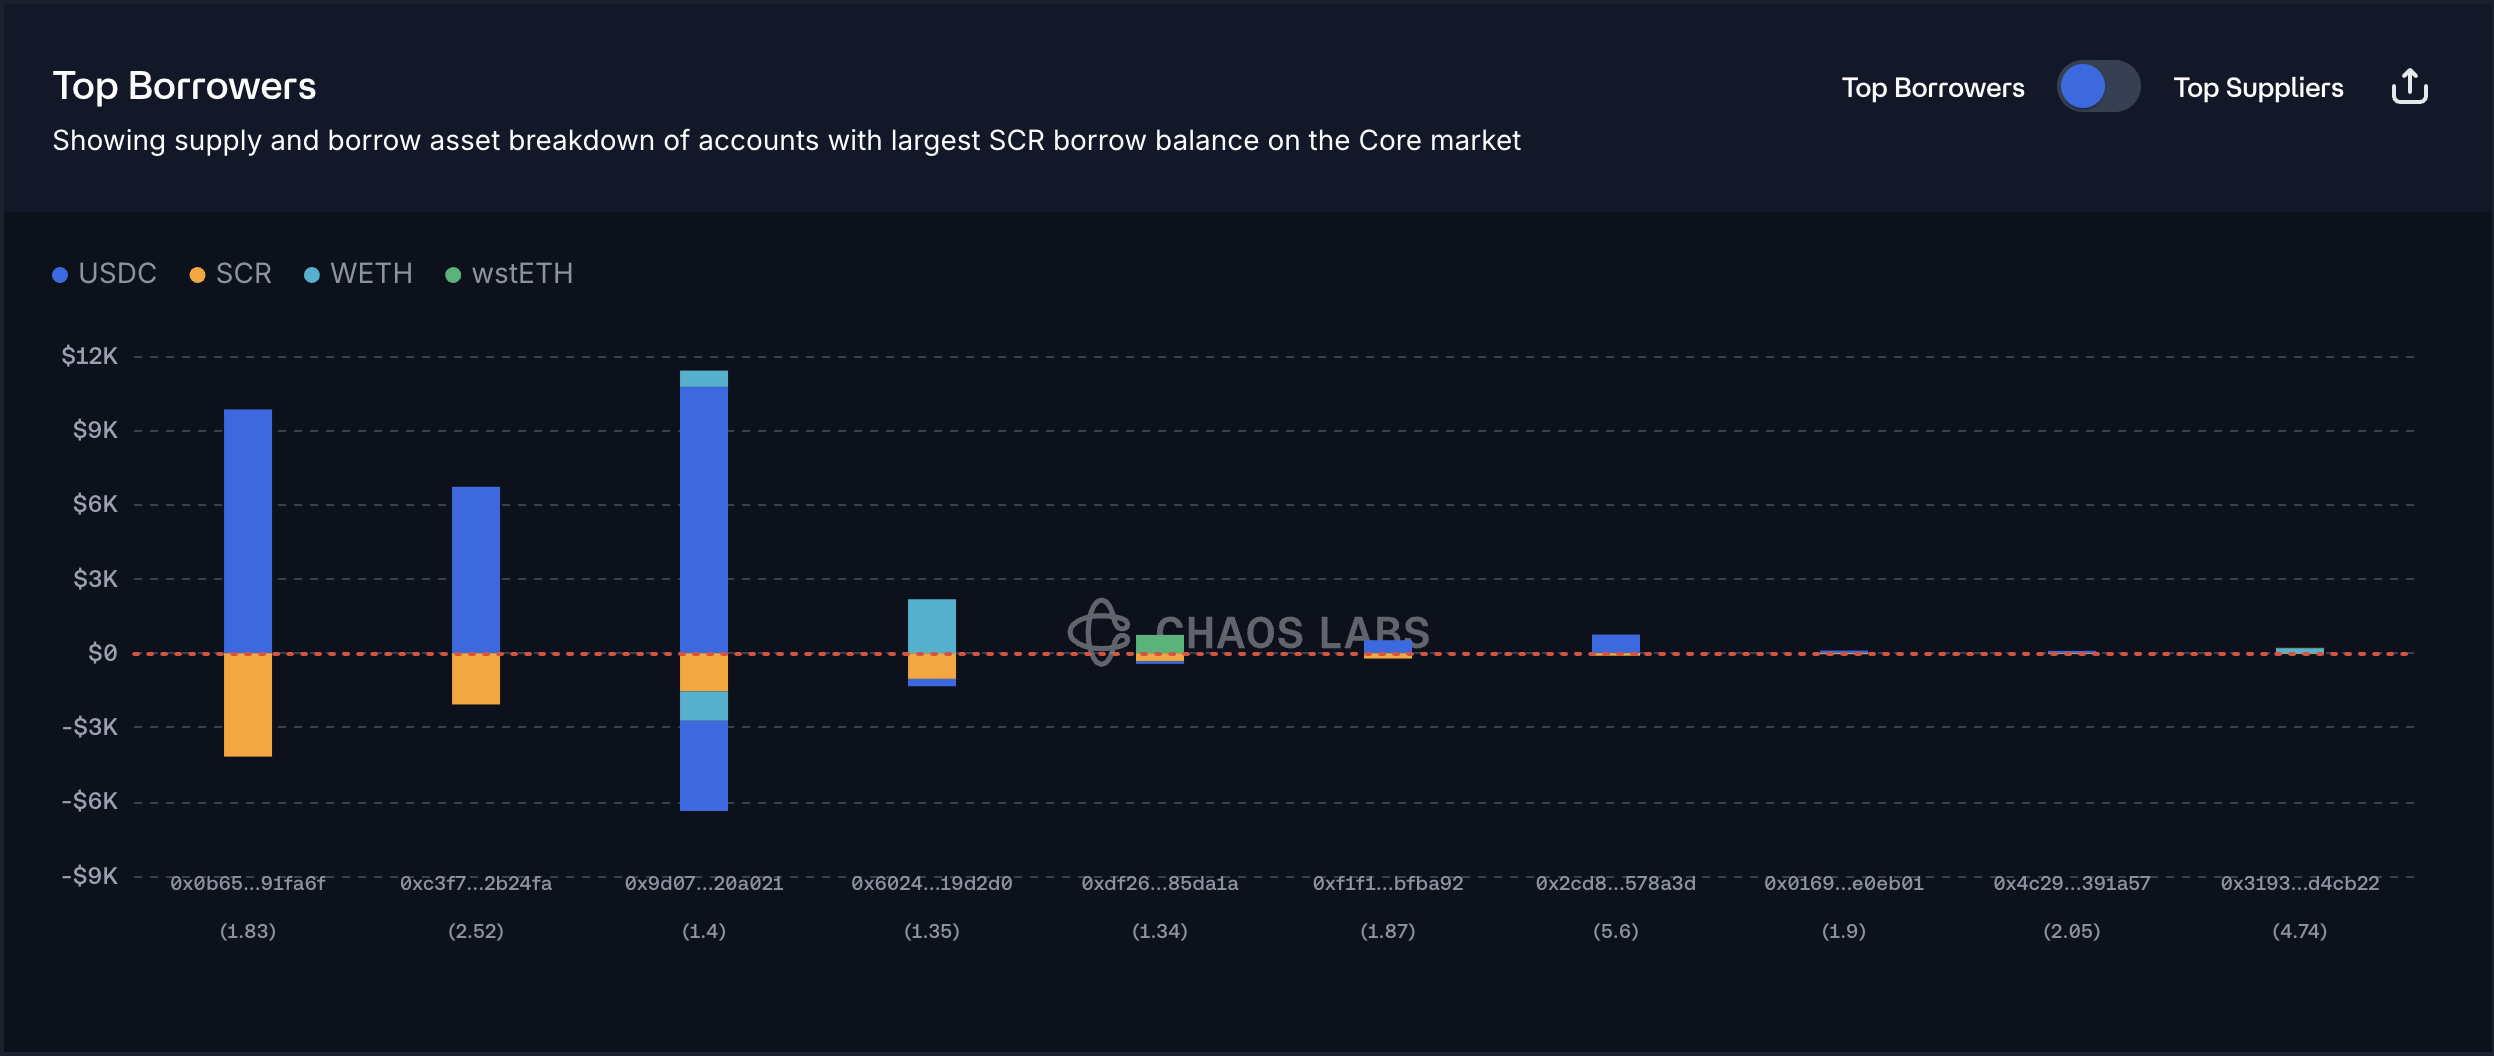
Task: Click the WETH borrow segment of 0x9d07...20a021
Action: pos(704,706)
